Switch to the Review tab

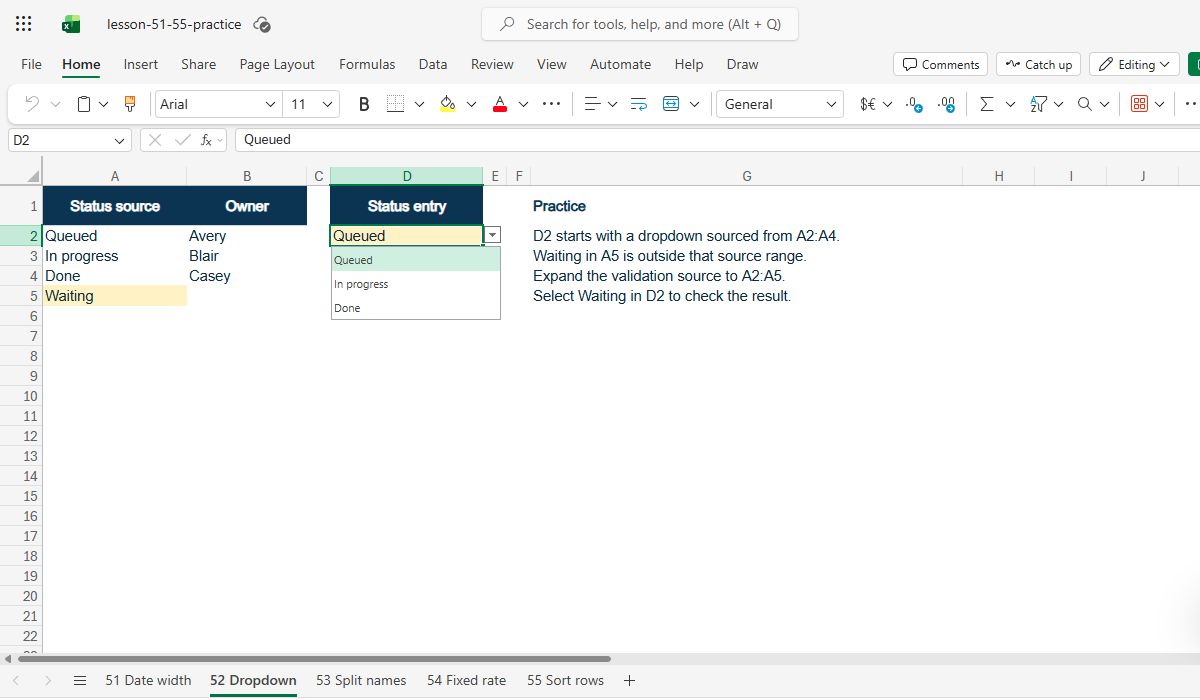pos(492,64)
